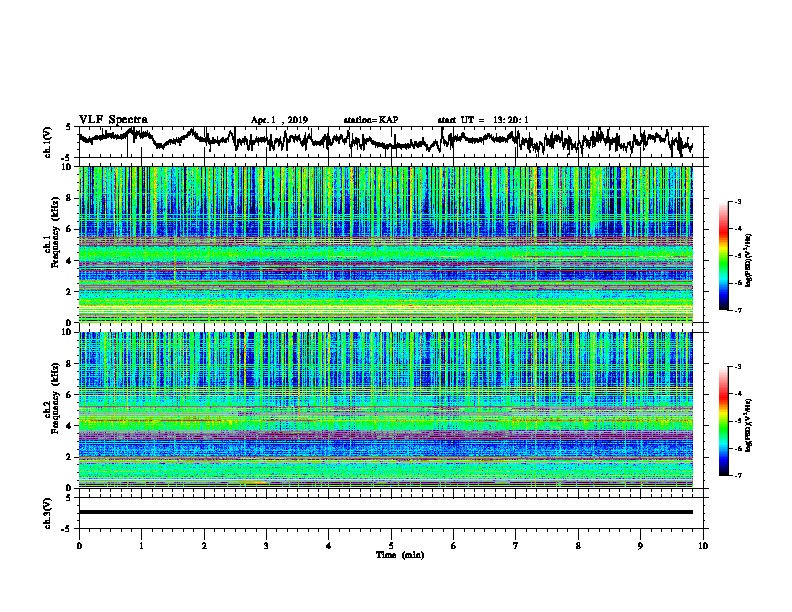792x612 pixels.
Task: Click the "0" time axis tick label
Action: [x=79, y=546]
